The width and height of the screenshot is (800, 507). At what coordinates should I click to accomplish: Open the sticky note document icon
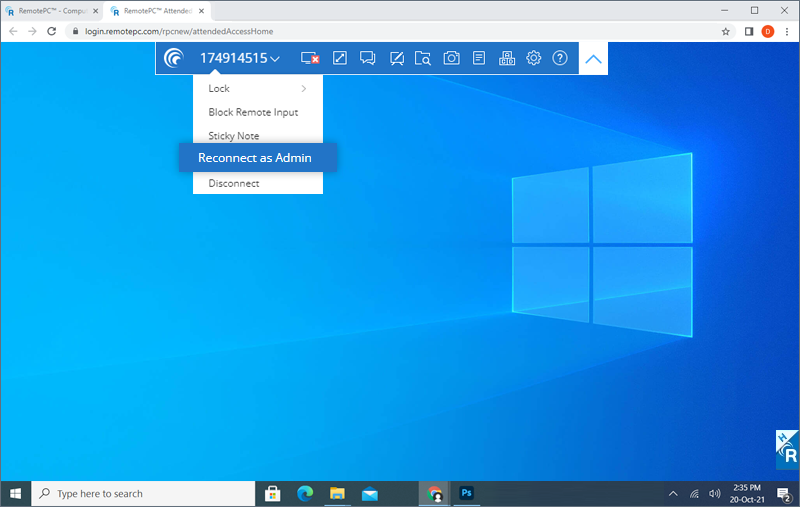tap(479, 58)
